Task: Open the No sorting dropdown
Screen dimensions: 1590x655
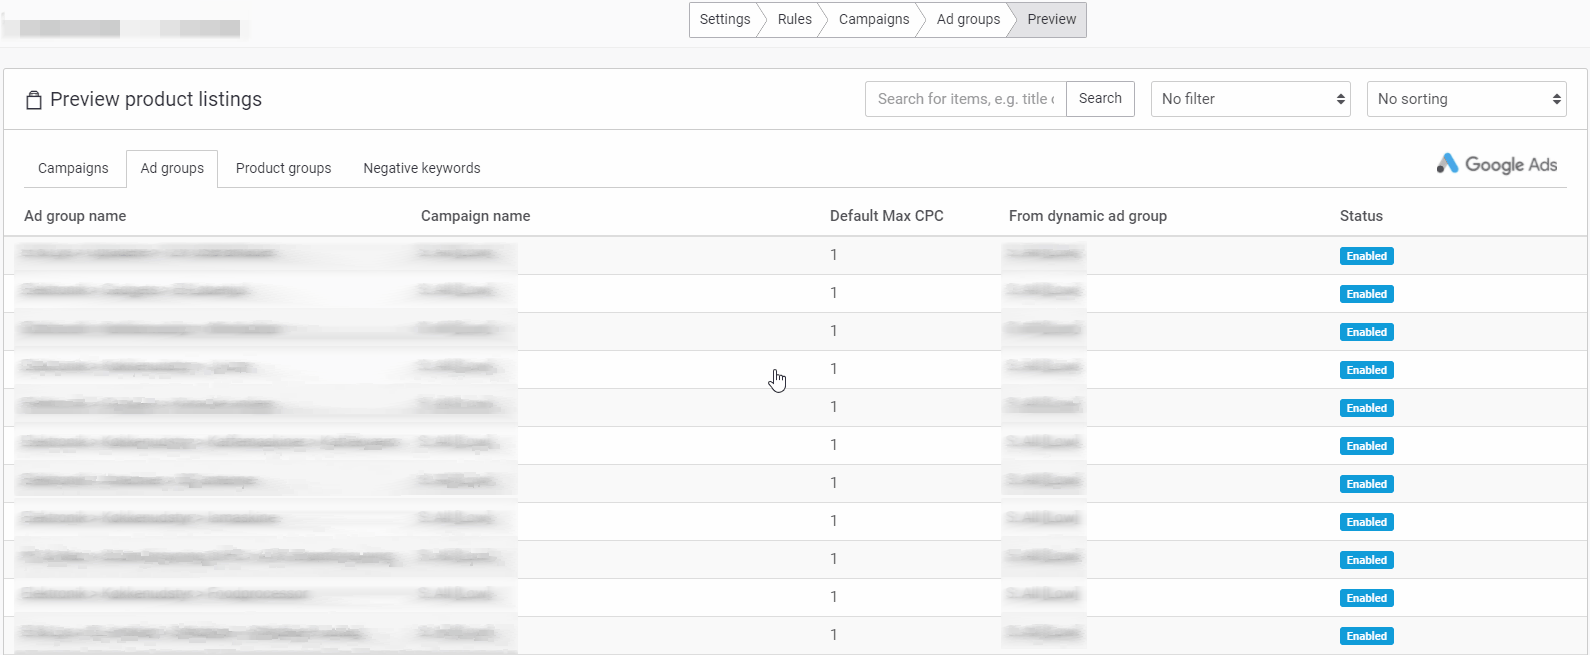Action: (x=1466, y=99)
